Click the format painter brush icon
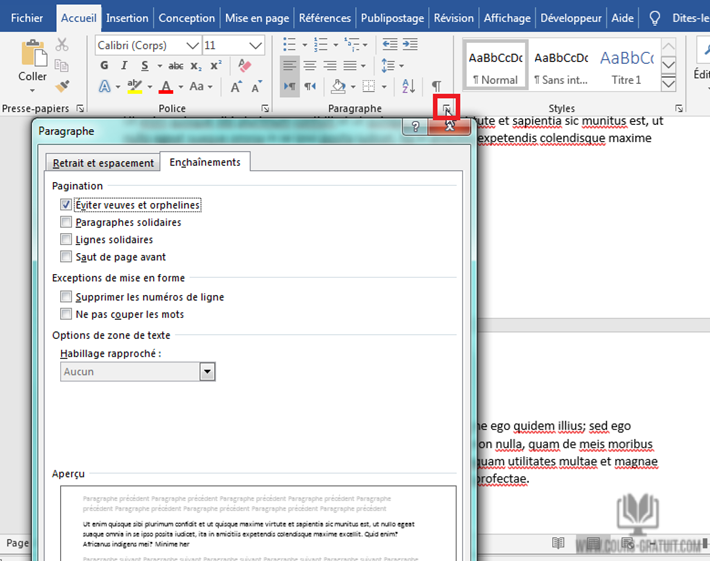This screenshot has height=561, width=710. tap(62, 87)
